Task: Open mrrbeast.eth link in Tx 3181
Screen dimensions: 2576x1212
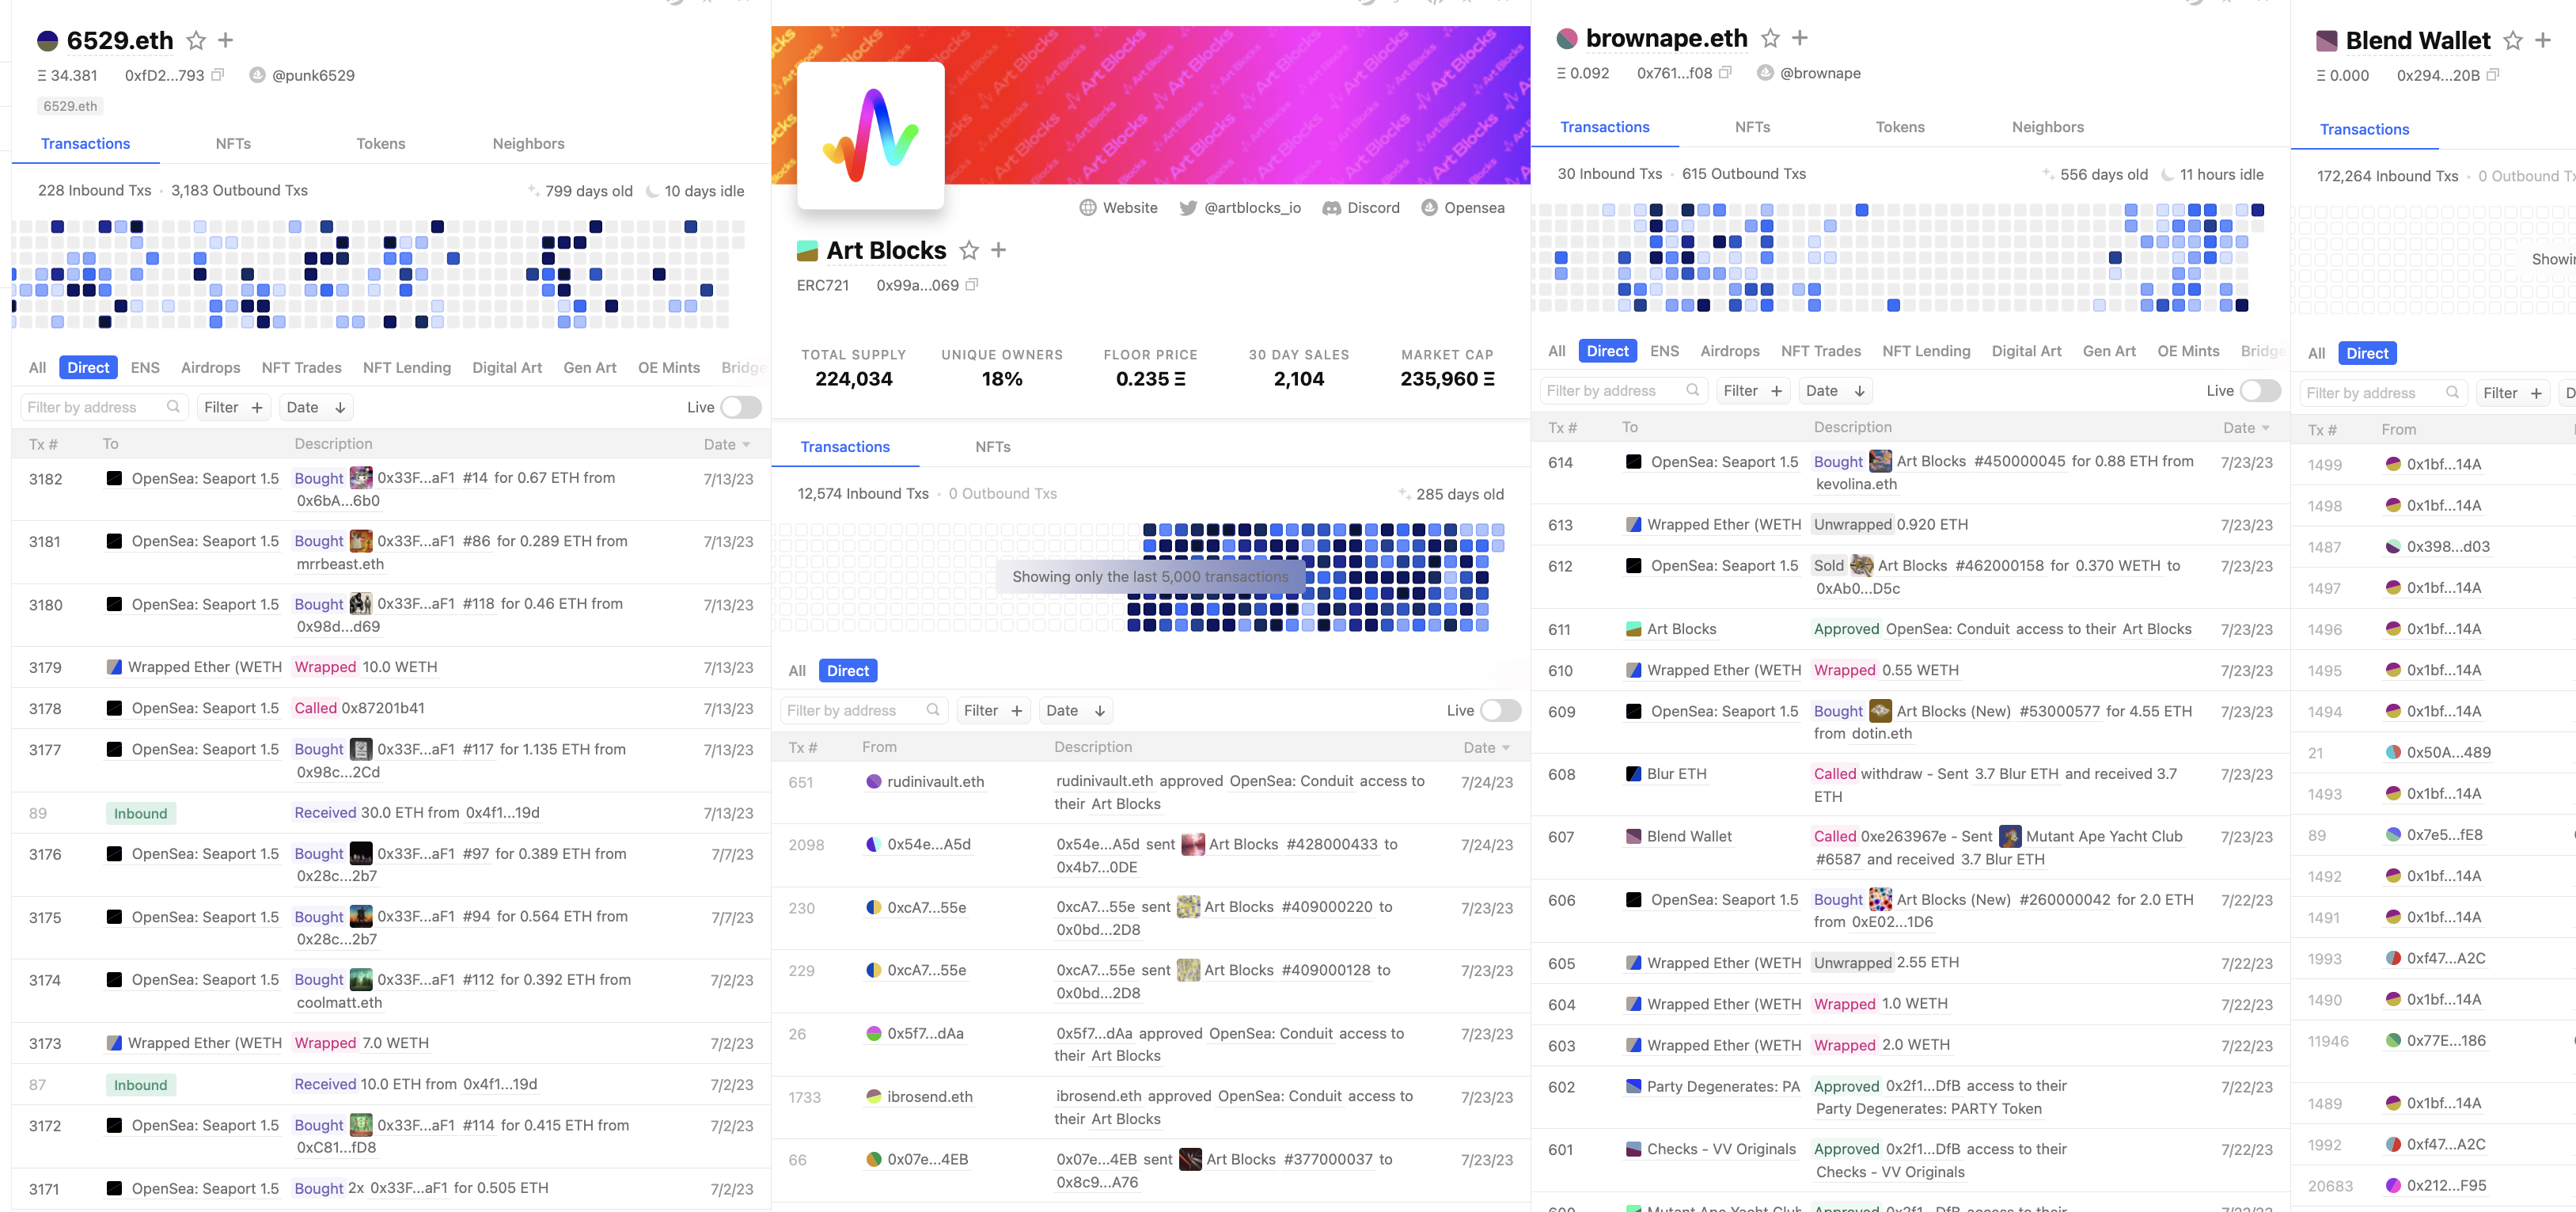Action: pyautogui.click(x=340, y=563)
